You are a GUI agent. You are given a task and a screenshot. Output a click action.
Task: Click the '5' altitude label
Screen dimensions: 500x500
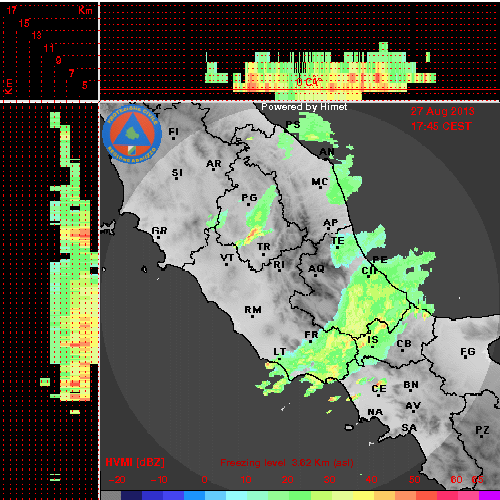tap(85, 85)
